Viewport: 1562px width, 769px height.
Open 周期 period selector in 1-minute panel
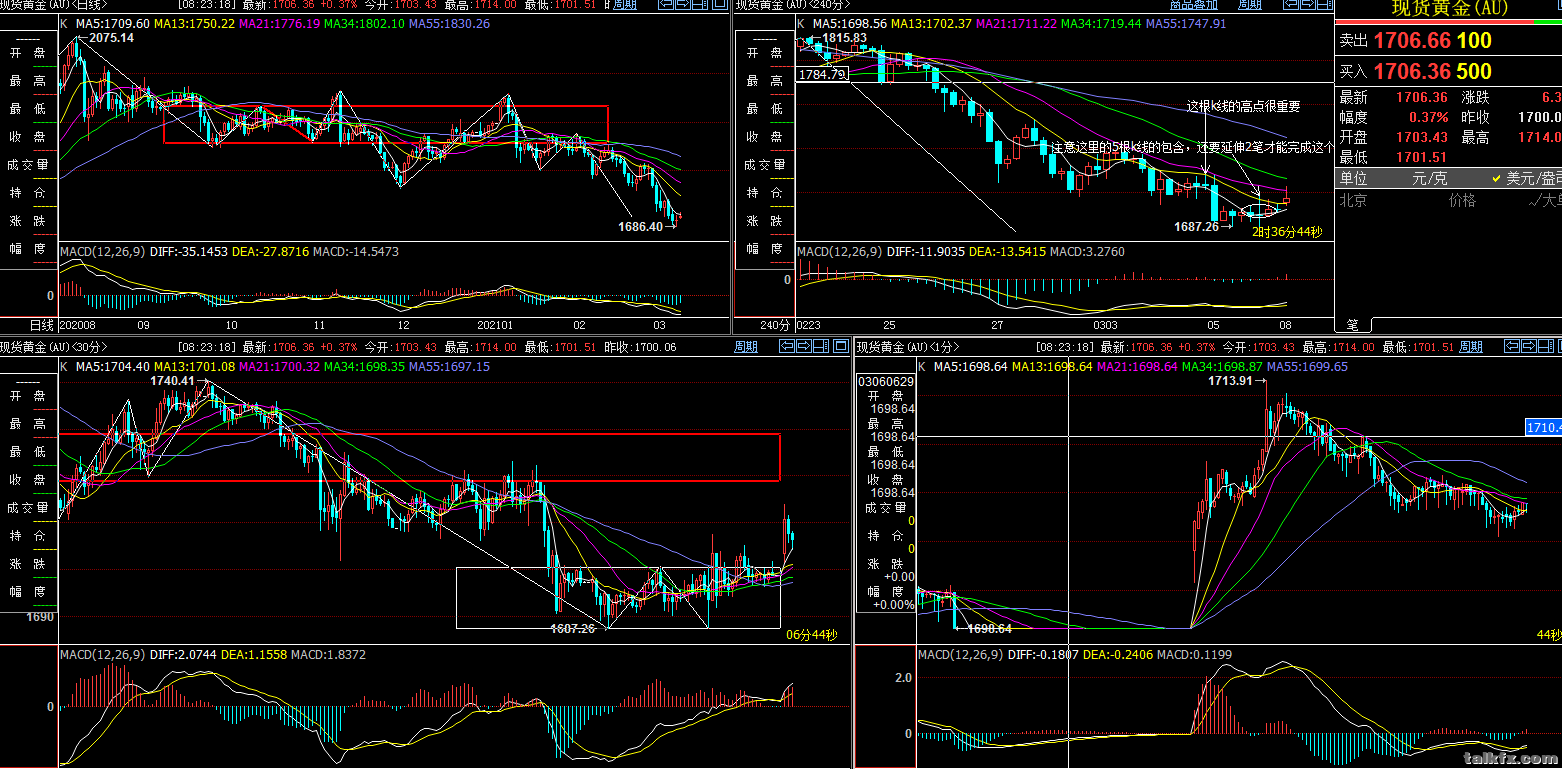point(1470,347)
